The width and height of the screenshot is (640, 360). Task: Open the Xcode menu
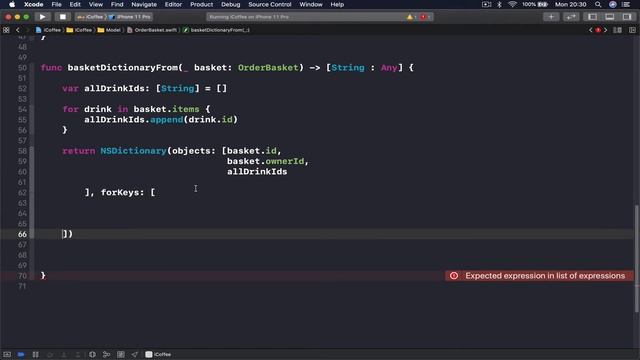(33, 4)
